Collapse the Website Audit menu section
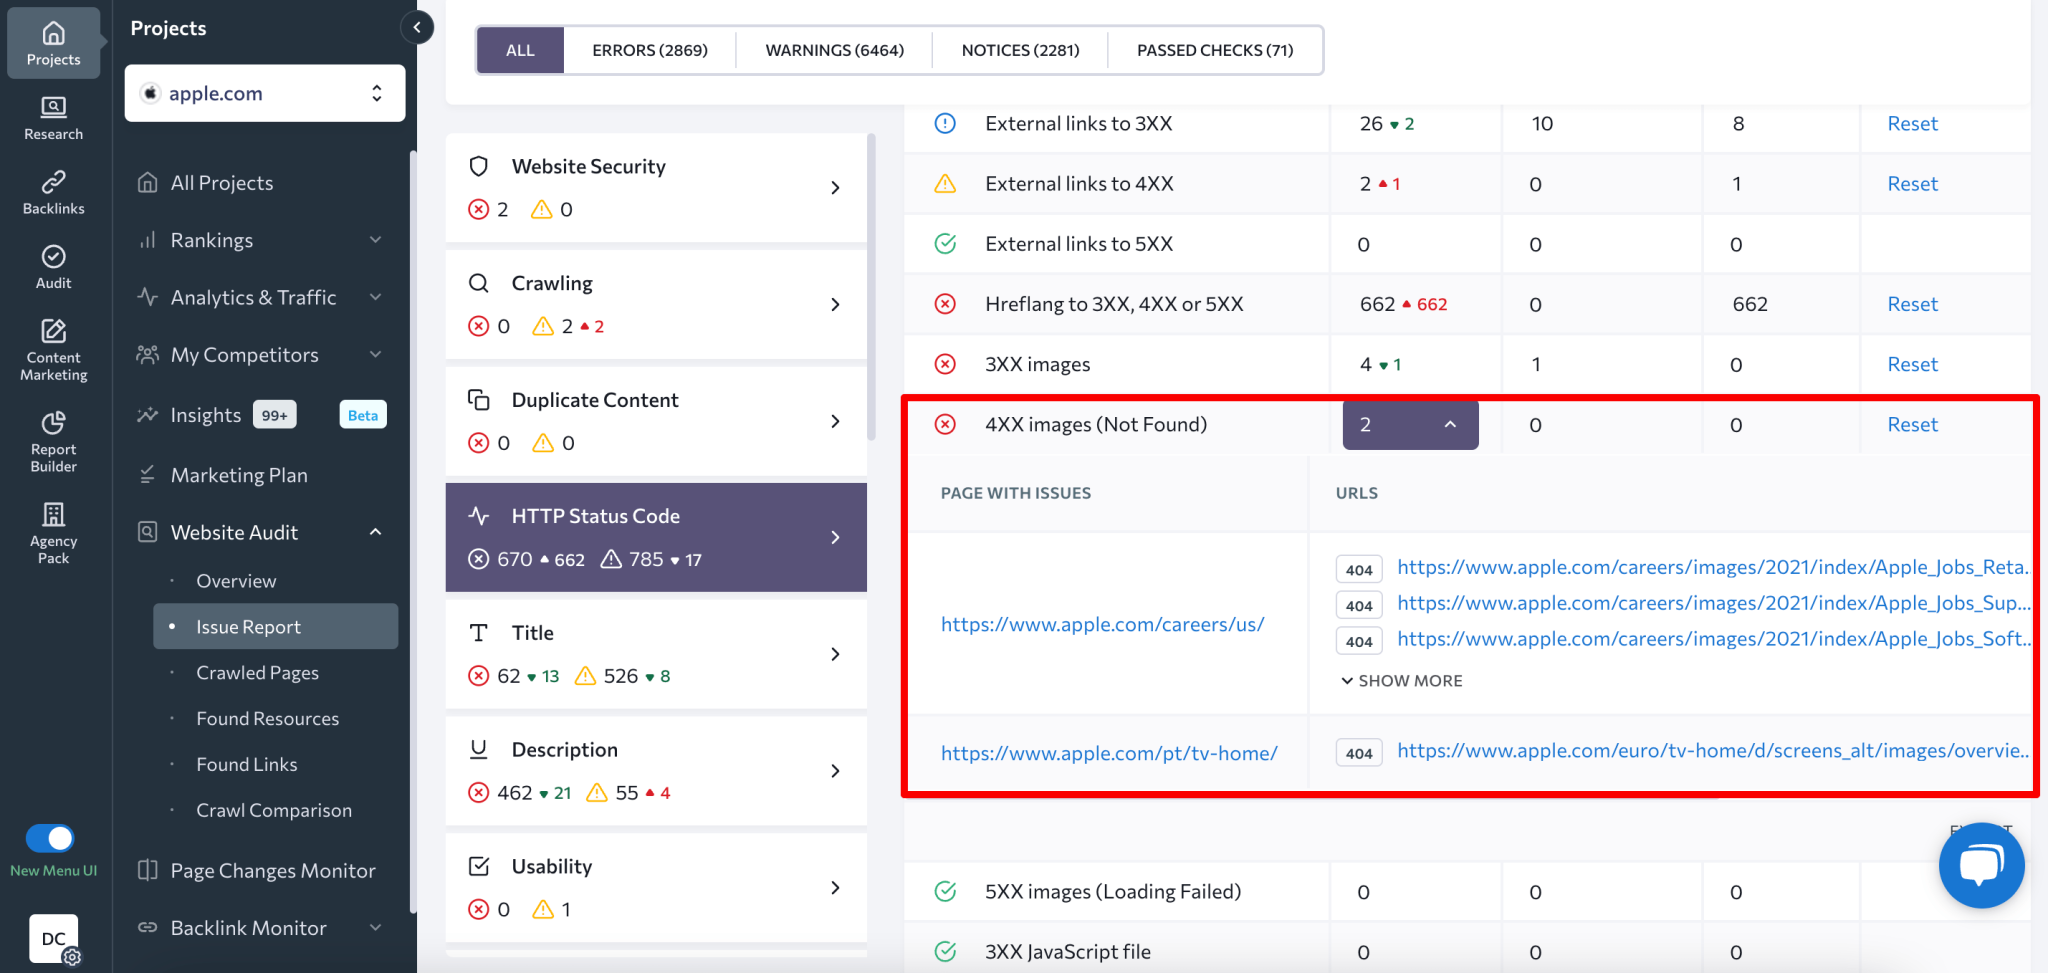2048x973 pixels. pos(375,532)
